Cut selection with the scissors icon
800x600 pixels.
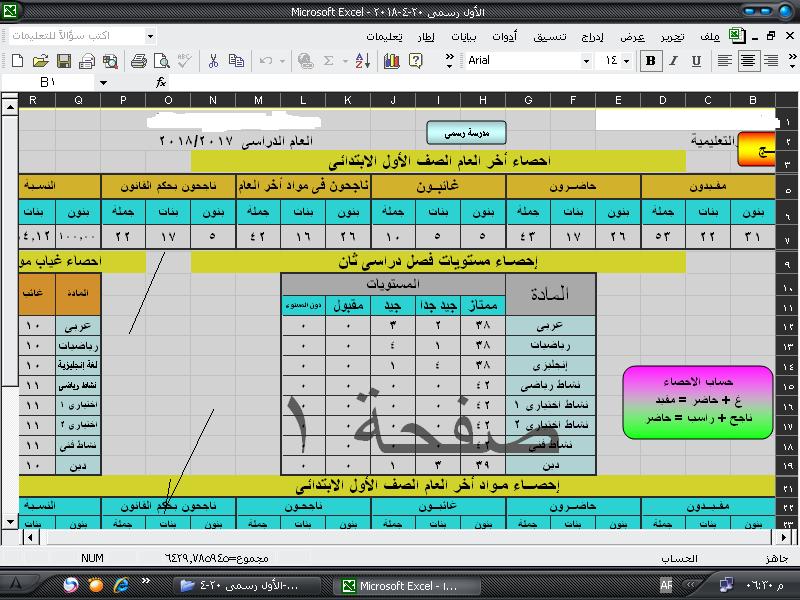(213, 61)
